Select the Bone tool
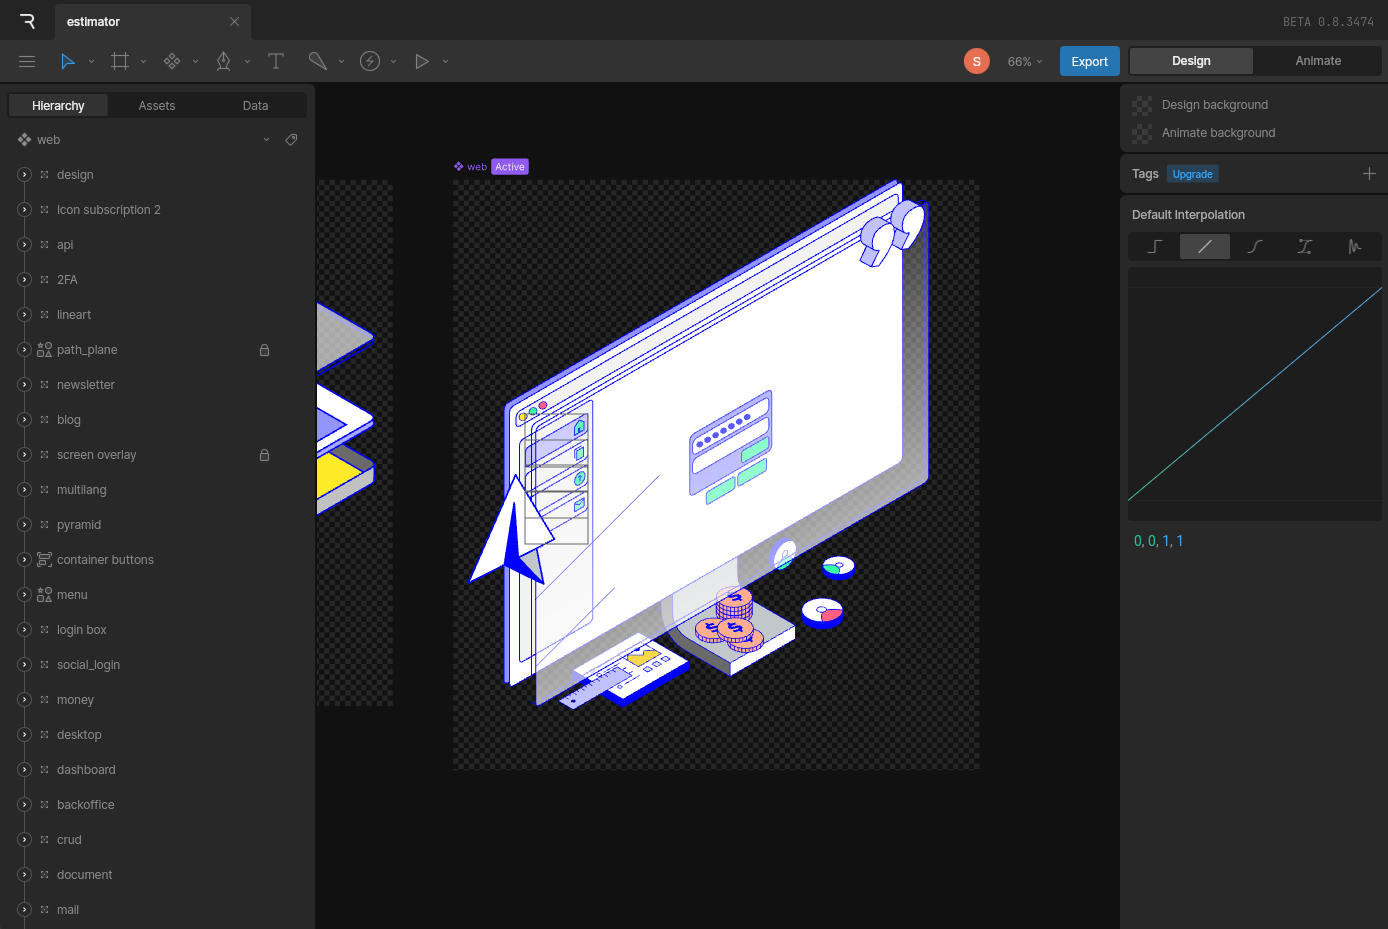This screenshot has width=1388, height=929. coord(317,61)
